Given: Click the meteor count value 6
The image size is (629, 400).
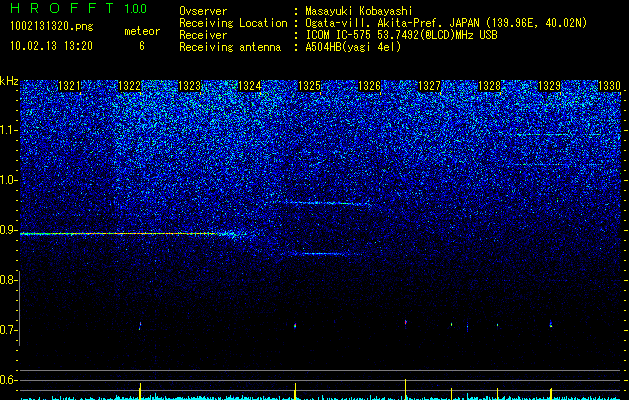Looking at the screenshot, I should point(142,46).
